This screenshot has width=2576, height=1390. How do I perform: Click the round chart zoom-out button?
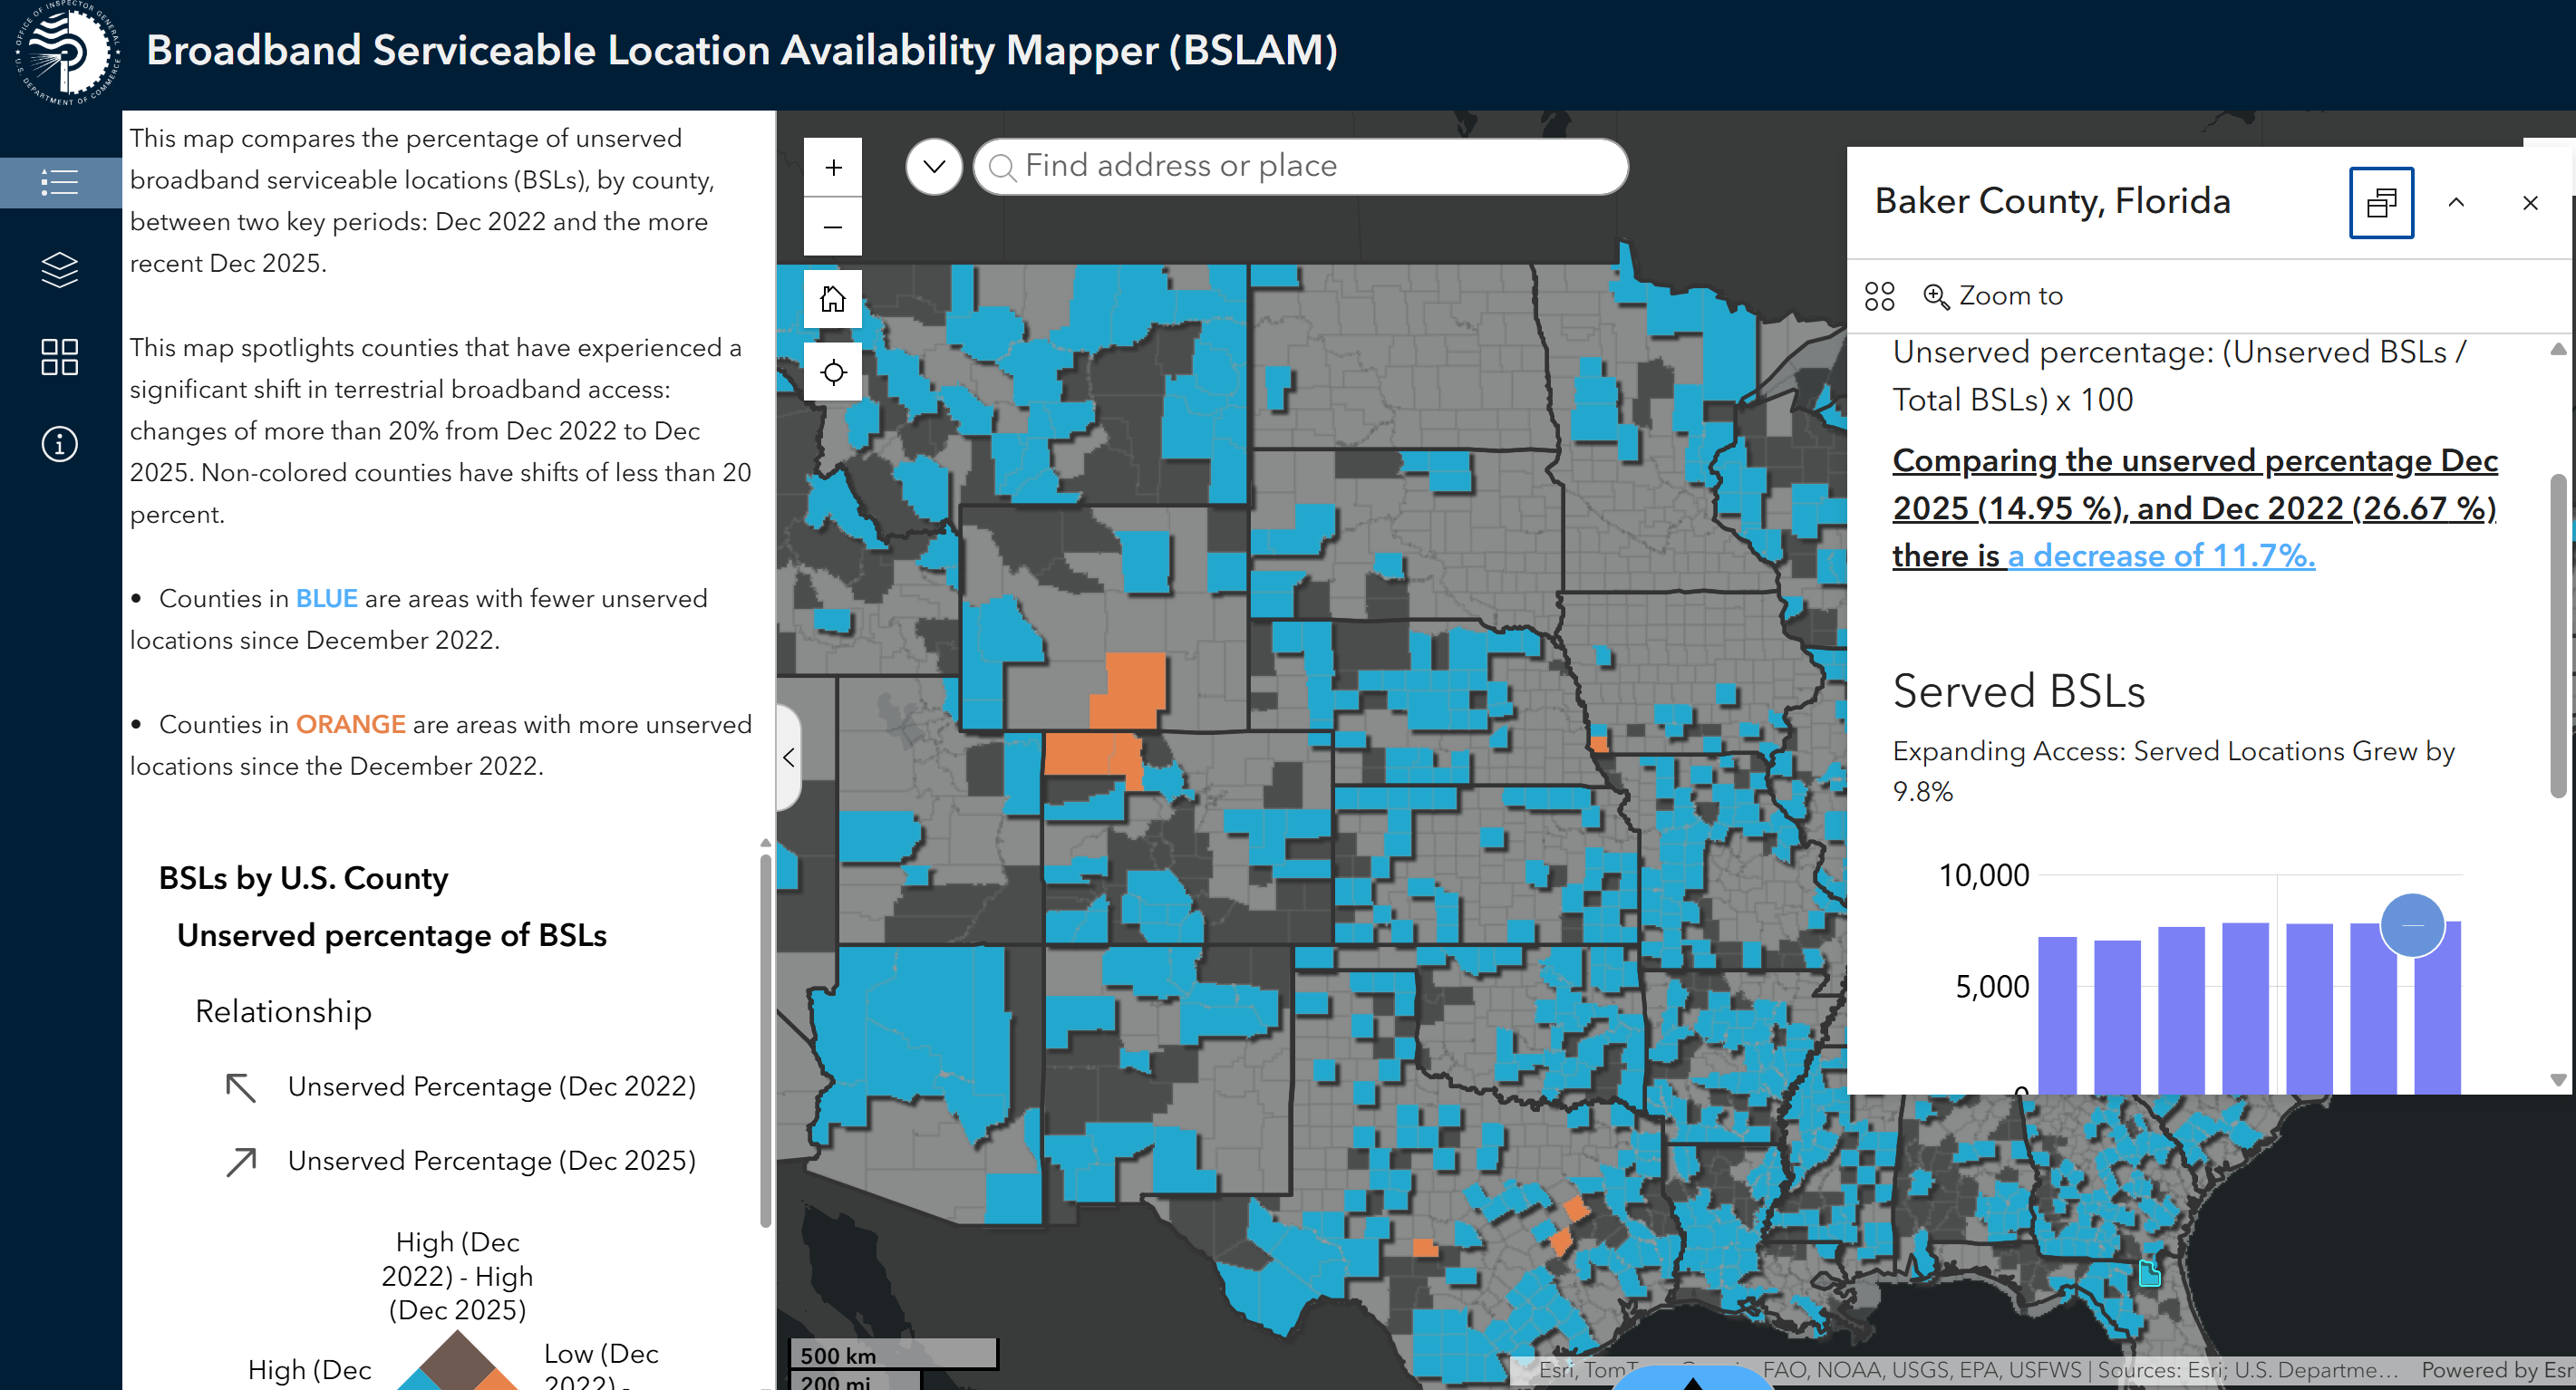coord(2412,925)
